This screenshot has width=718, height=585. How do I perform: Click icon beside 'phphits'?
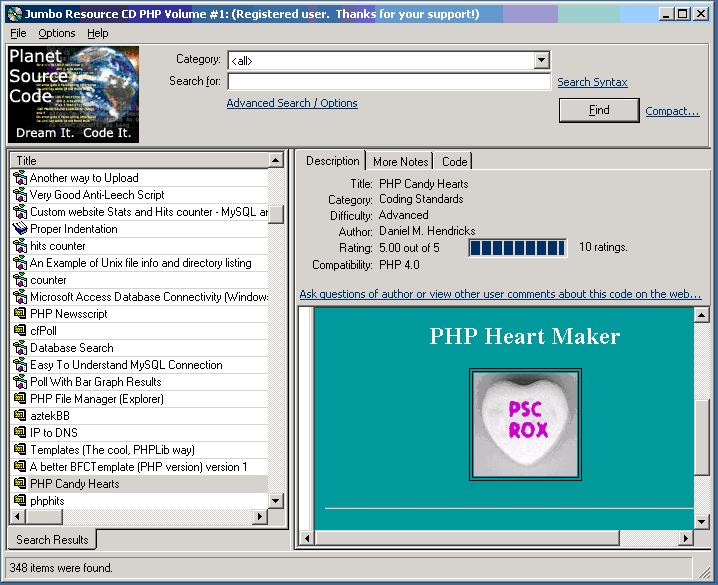pos(20,499)
